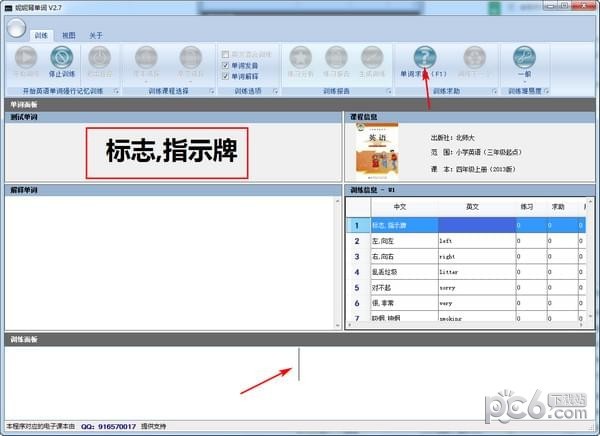Click the English cell 'sorry'
The height and width of the screenshot is (436, 600).
click(477, 287)
